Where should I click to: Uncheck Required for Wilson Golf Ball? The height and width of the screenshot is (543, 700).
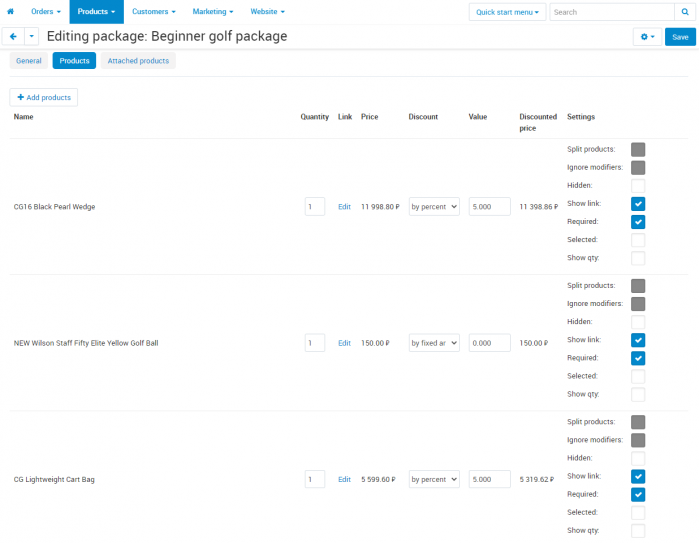(x=638, y=358)
